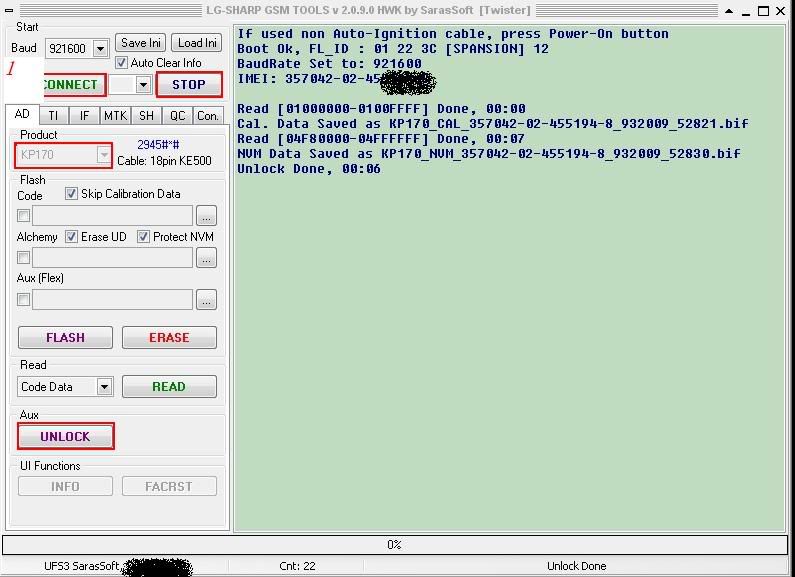Enable the Aux (Flex) file checkbox

coord(23,300)
